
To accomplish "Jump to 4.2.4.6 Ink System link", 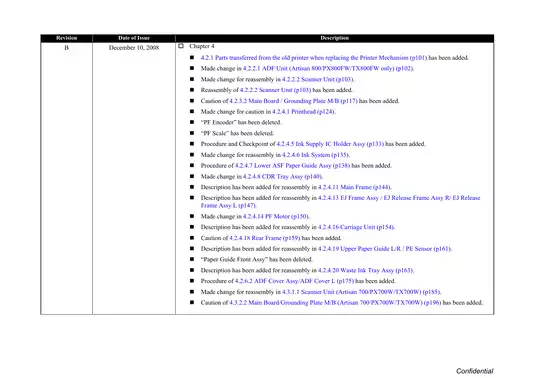I will (x=316, y=155).
